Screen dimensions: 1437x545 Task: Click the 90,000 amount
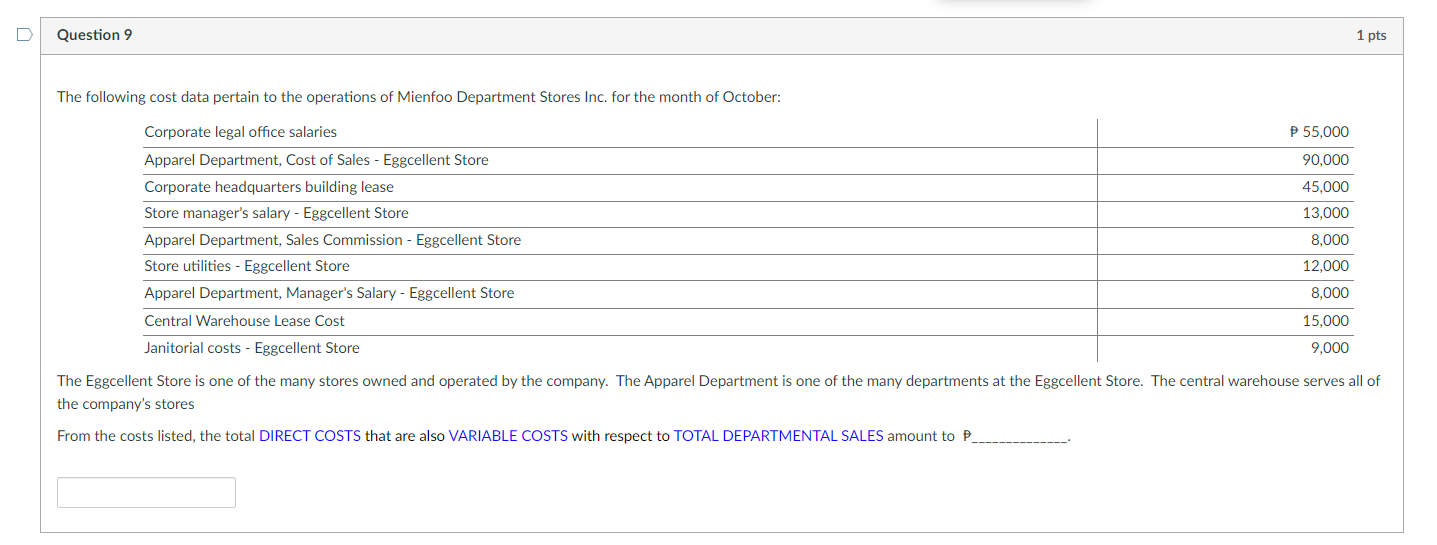click(1325, 160)
